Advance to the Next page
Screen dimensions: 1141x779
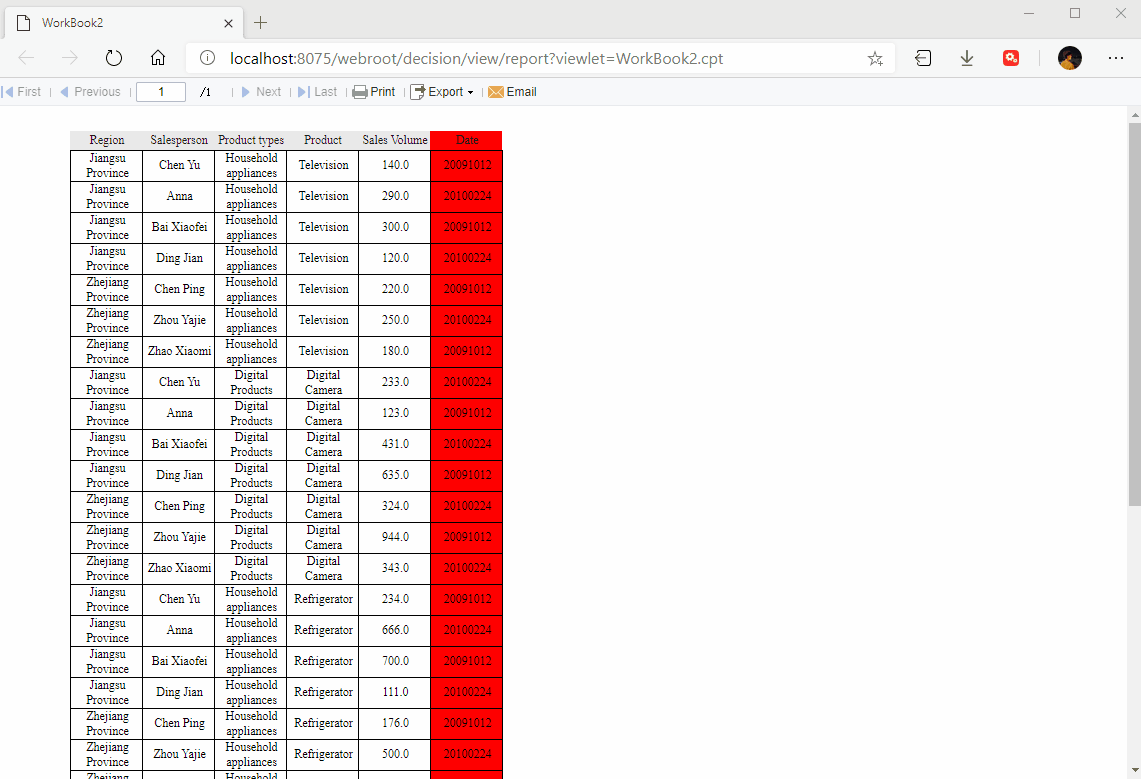pyautogui.click(x=262, y=91)
